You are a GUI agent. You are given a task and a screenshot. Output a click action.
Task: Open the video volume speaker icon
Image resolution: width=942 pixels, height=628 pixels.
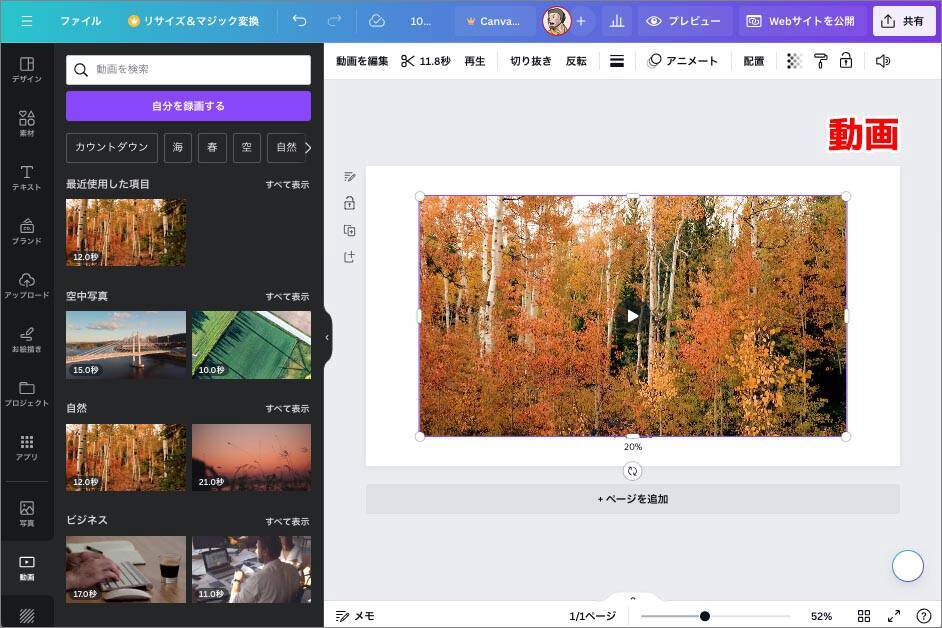pos(882,61)
